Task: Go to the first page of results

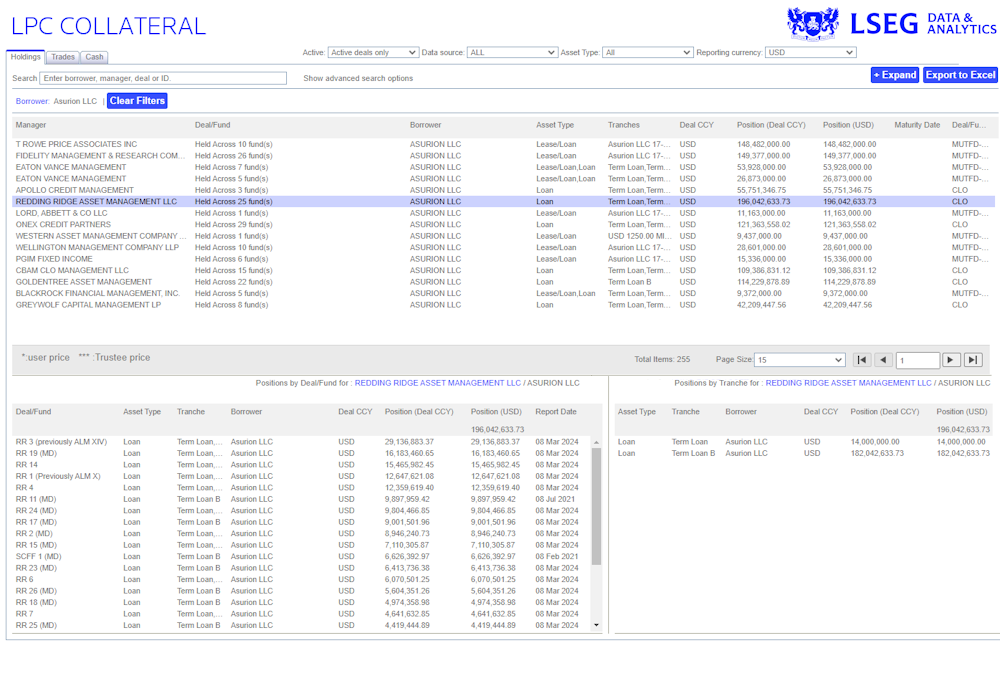Action: coord(863,360)
